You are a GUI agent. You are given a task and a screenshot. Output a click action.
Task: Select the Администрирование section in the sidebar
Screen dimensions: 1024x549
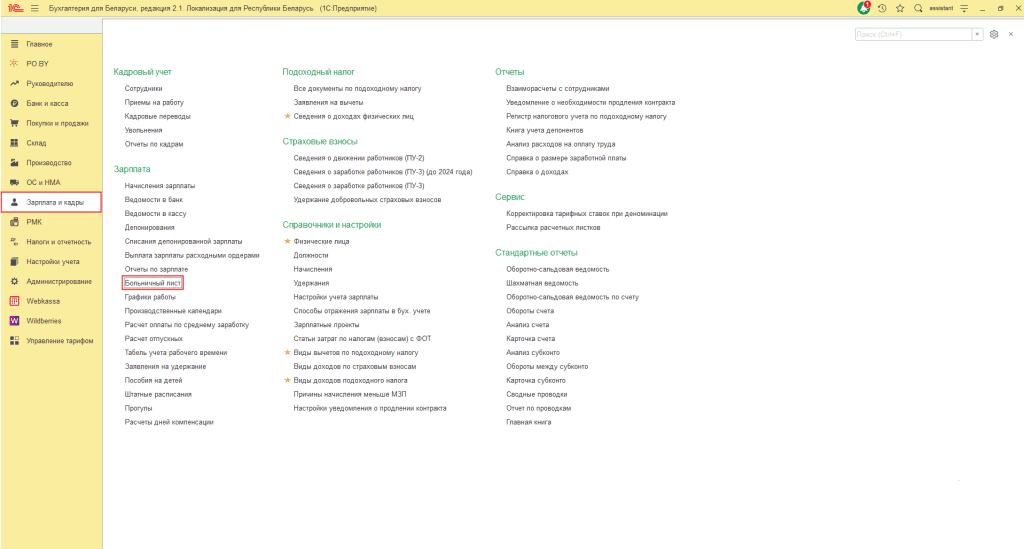(x=59, y=281)
